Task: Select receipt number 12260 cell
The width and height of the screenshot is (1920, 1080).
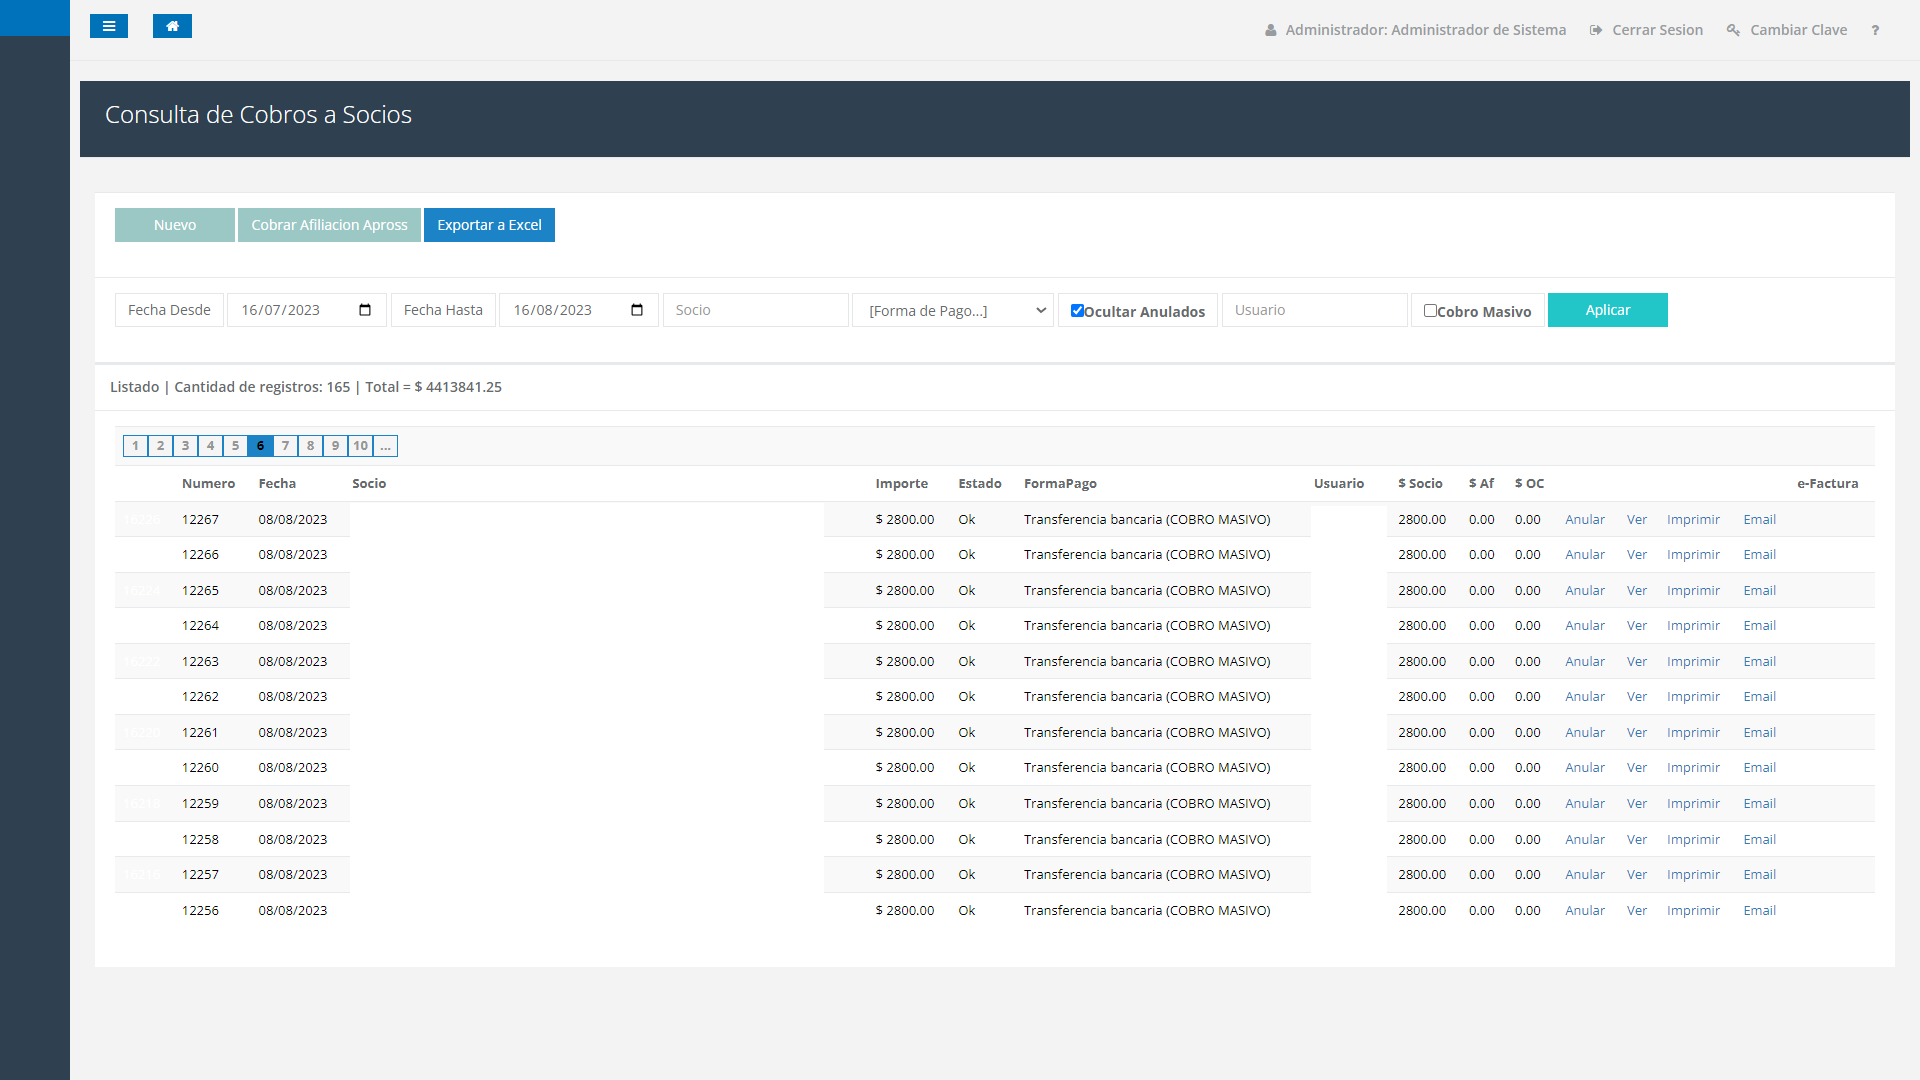Action: pyautogui.click(x=200, y=767)
